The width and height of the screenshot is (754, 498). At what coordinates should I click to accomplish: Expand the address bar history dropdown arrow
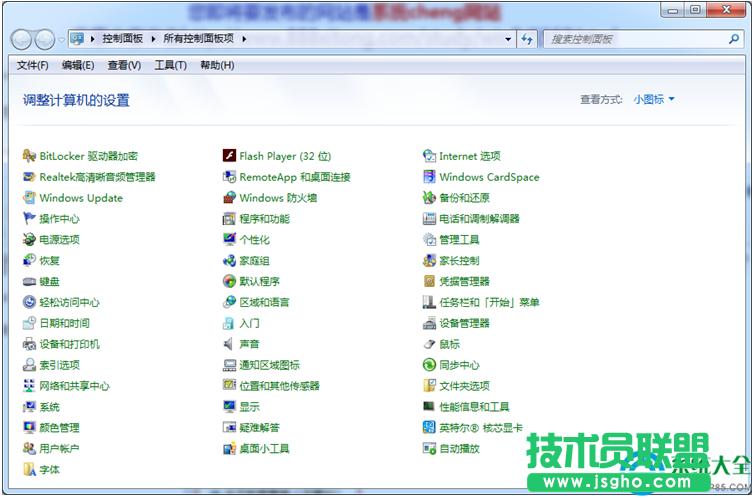[x=508, y=39]
